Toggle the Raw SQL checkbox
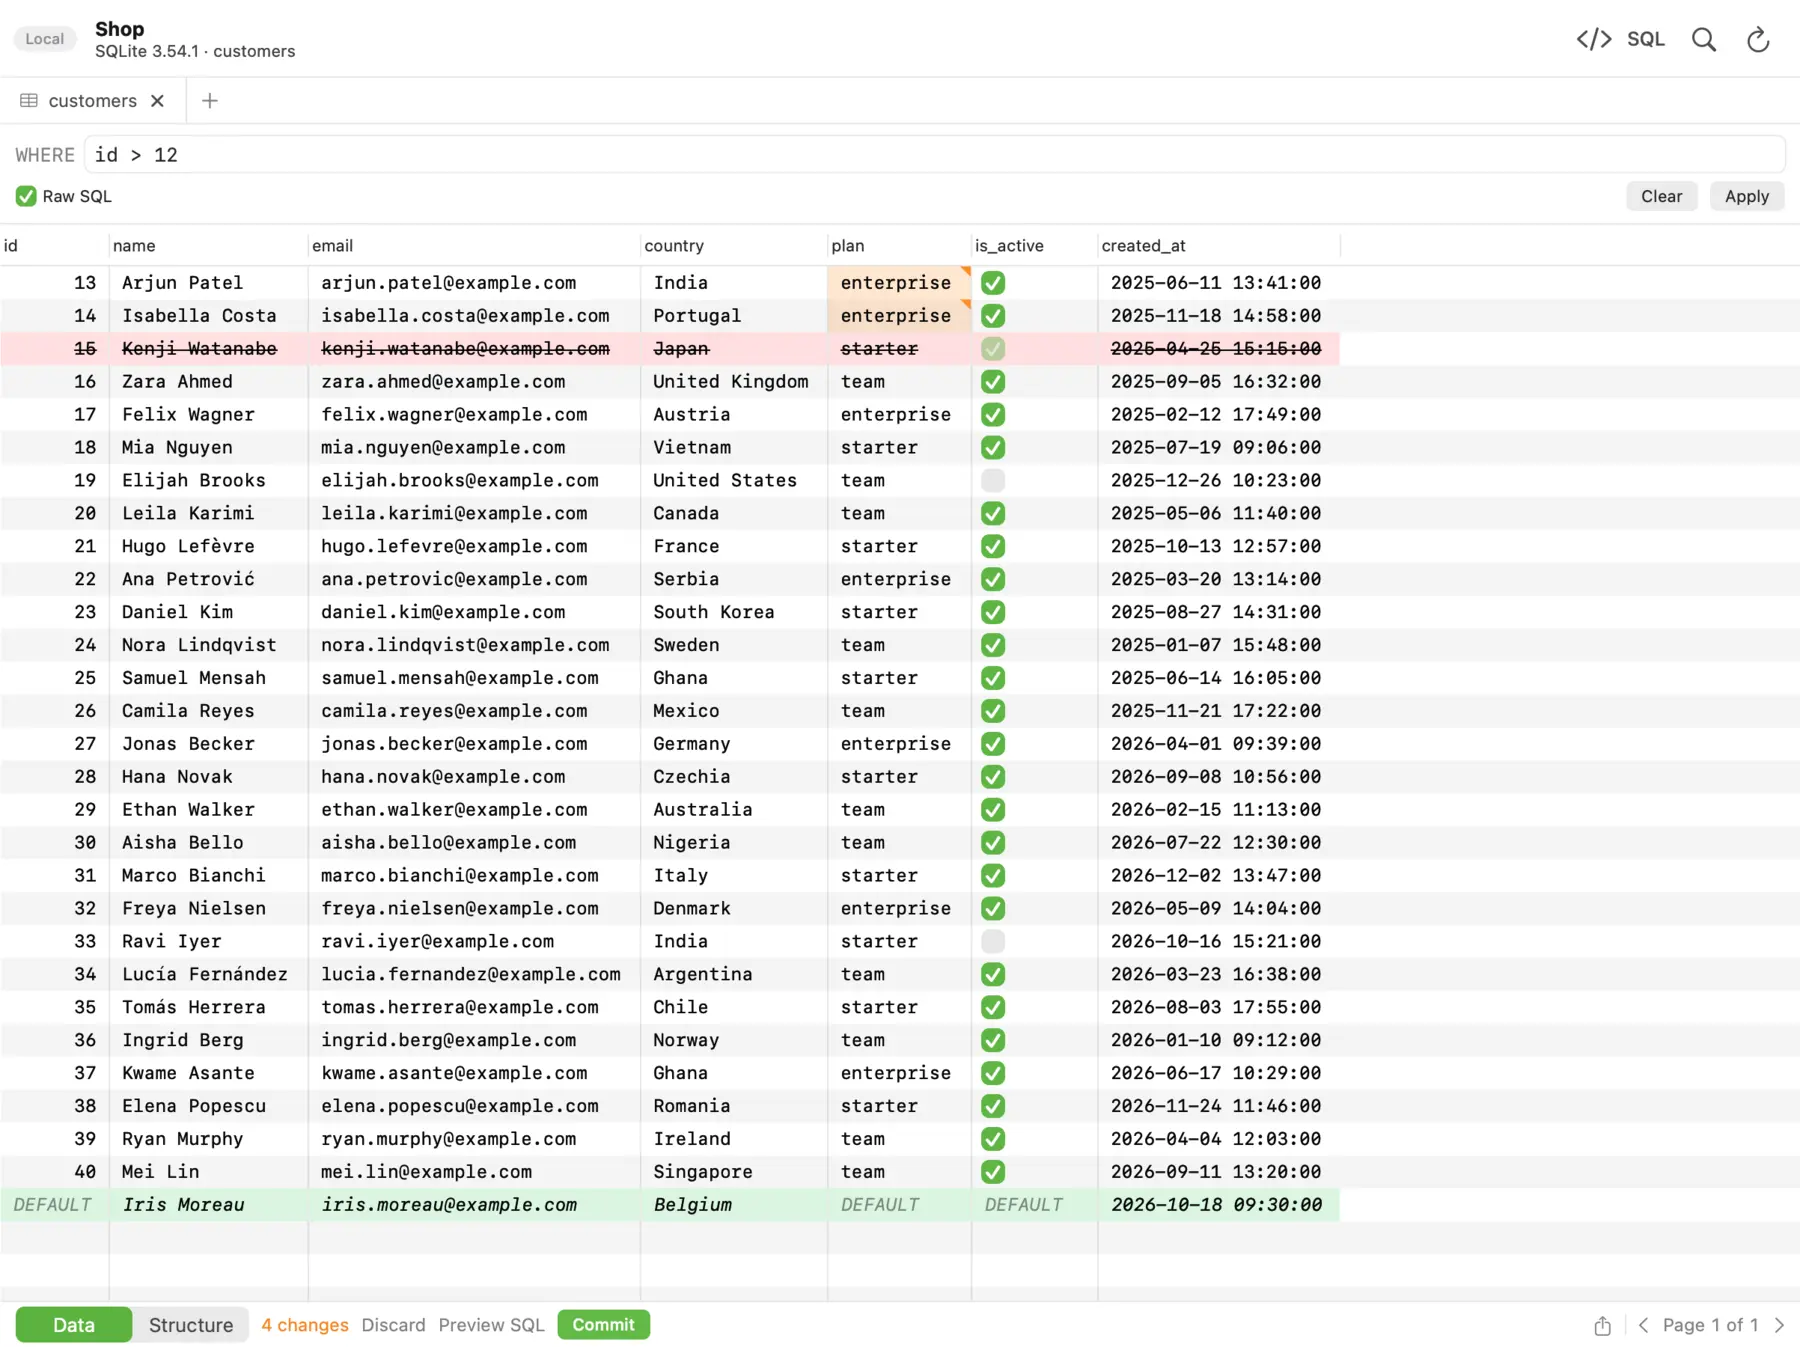The height and width of the screenshot is (1347, 1800). (x=26, y=197)
